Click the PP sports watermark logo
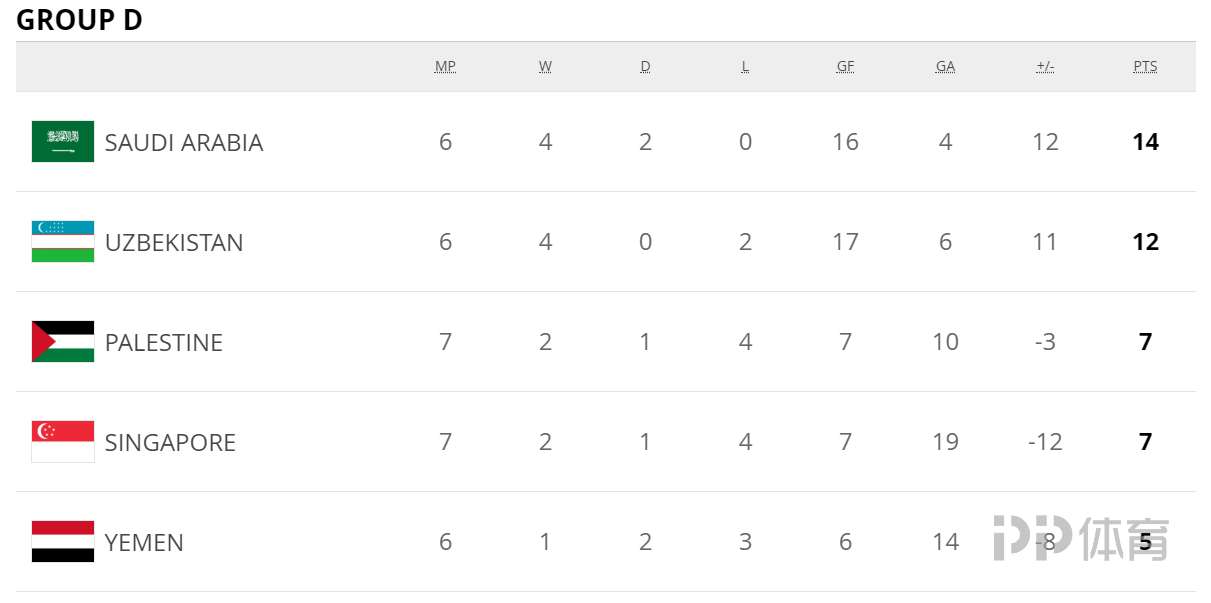Image resolution: width=1211 pixels, height=603 pixels. [x=1080, y=538]
